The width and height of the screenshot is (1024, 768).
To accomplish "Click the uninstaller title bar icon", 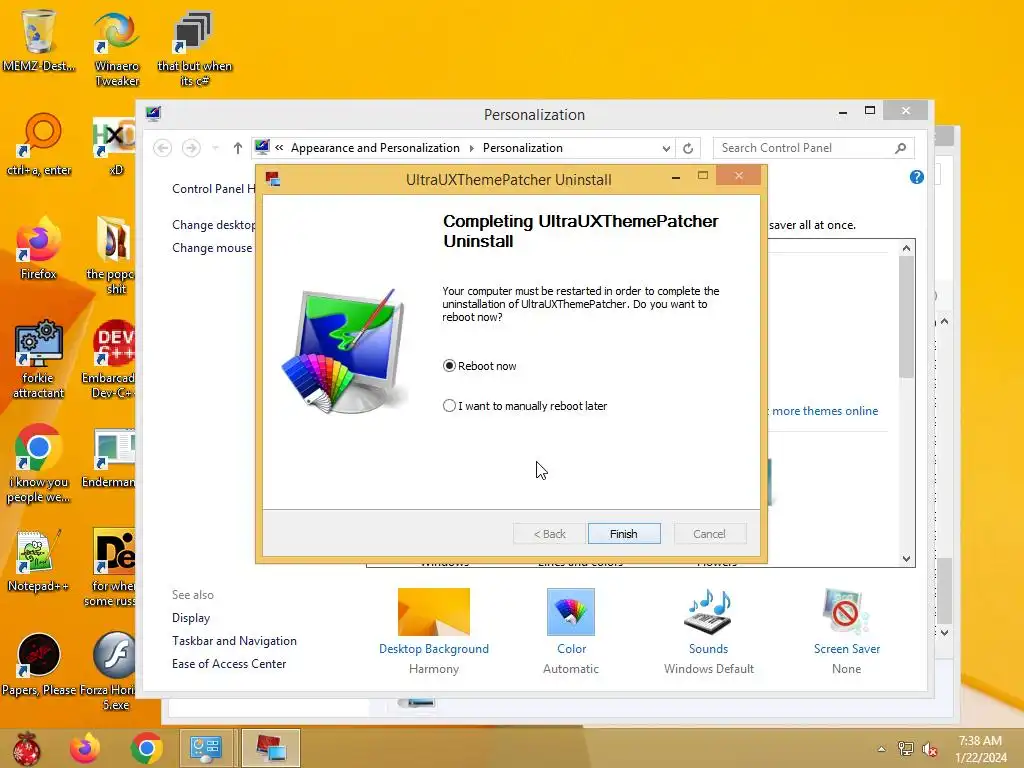I will 273,179.
